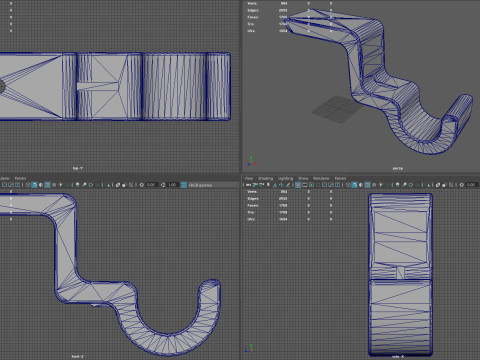Toggle 2D Pan/Zoom icon in side view toolbar
Viewport: 480px width, 360px height.
282,185
